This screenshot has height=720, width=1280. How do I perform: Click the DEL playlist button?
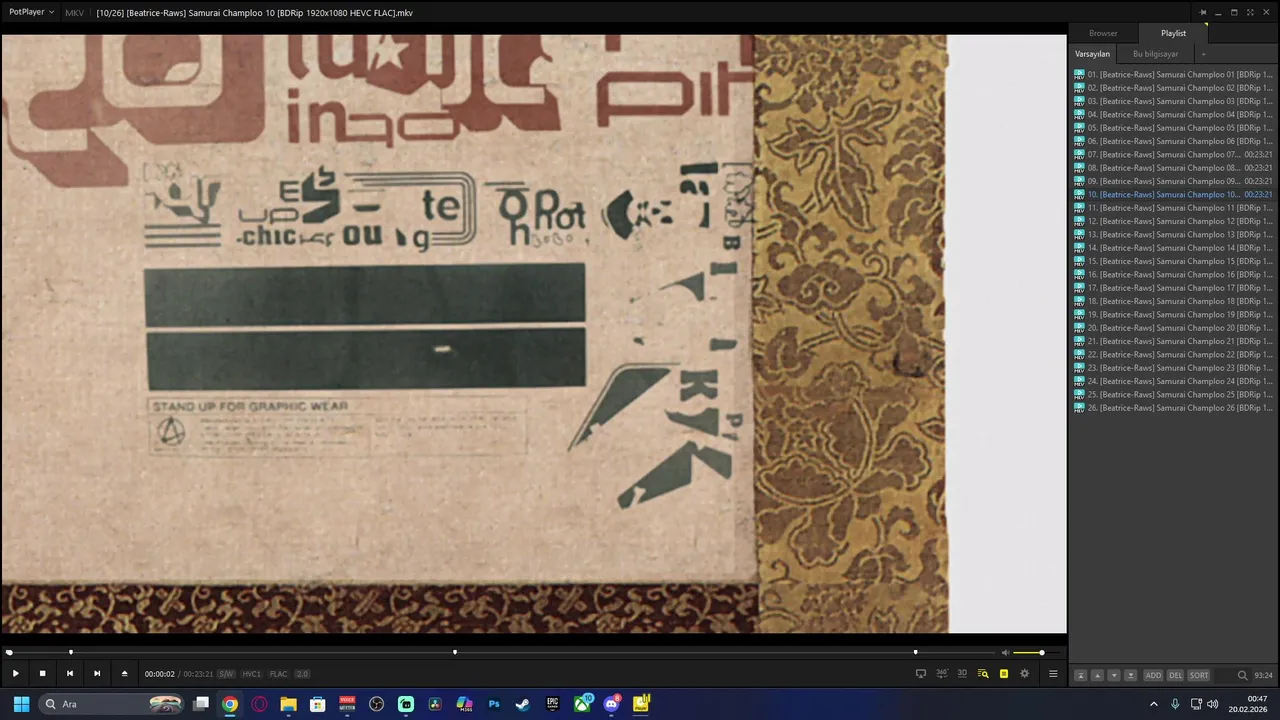pyautogui.click(x=1175, y=675)
